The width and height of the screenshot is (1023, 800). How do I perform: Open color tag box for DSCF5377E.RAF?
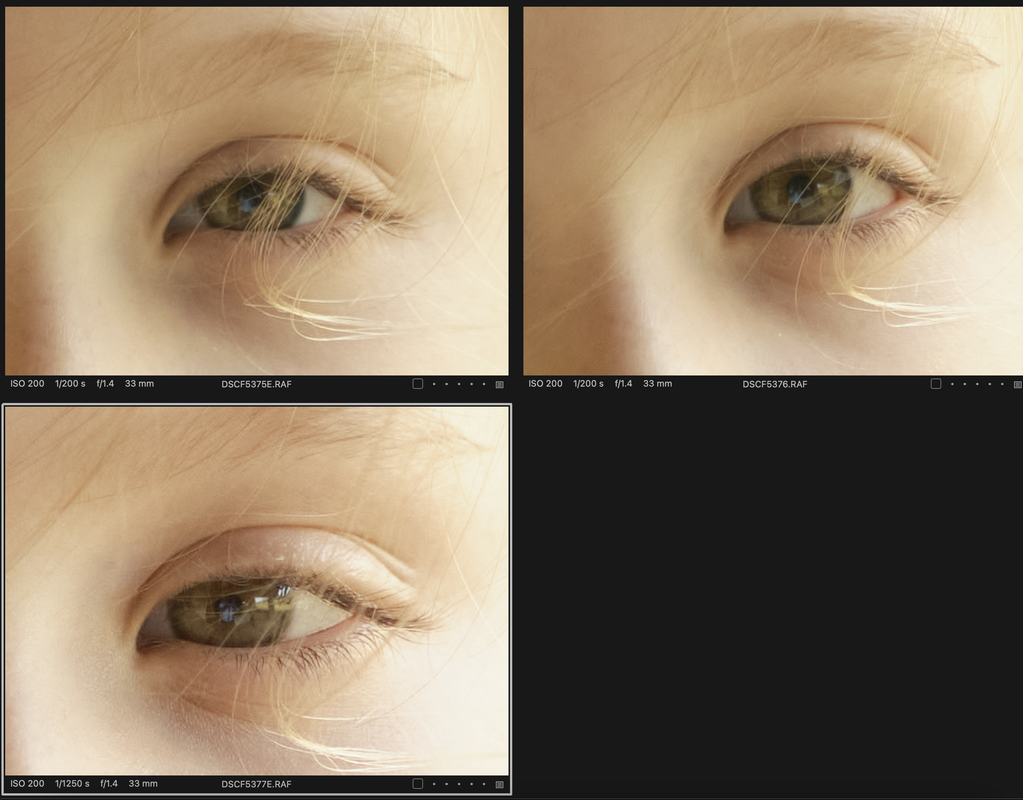418,784
